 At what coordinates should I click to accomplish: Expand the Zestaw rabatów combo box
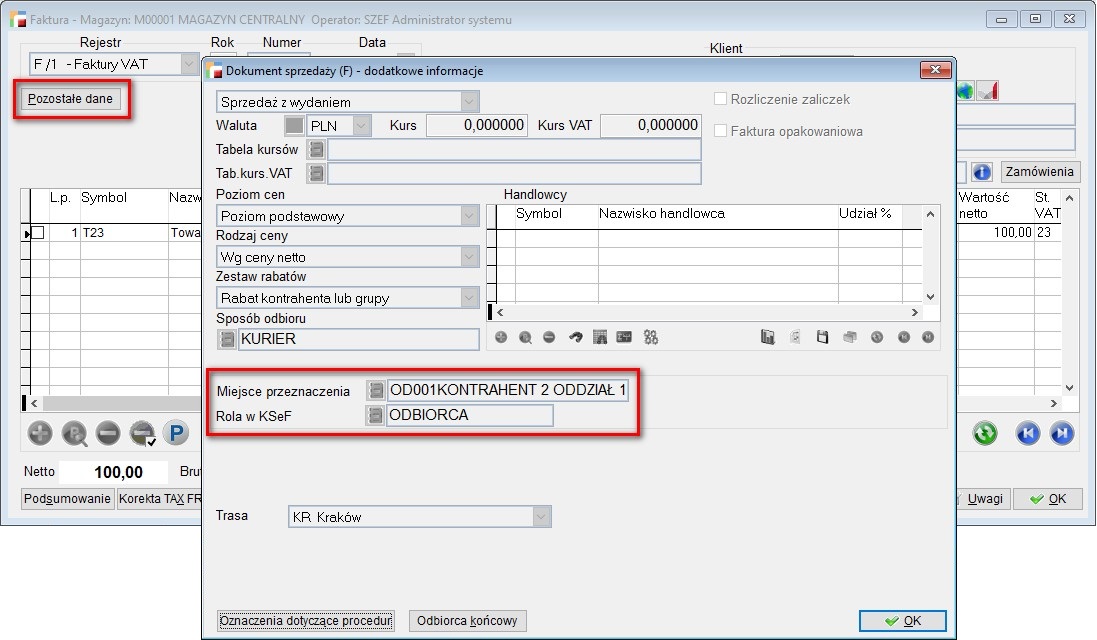(469, 298)
